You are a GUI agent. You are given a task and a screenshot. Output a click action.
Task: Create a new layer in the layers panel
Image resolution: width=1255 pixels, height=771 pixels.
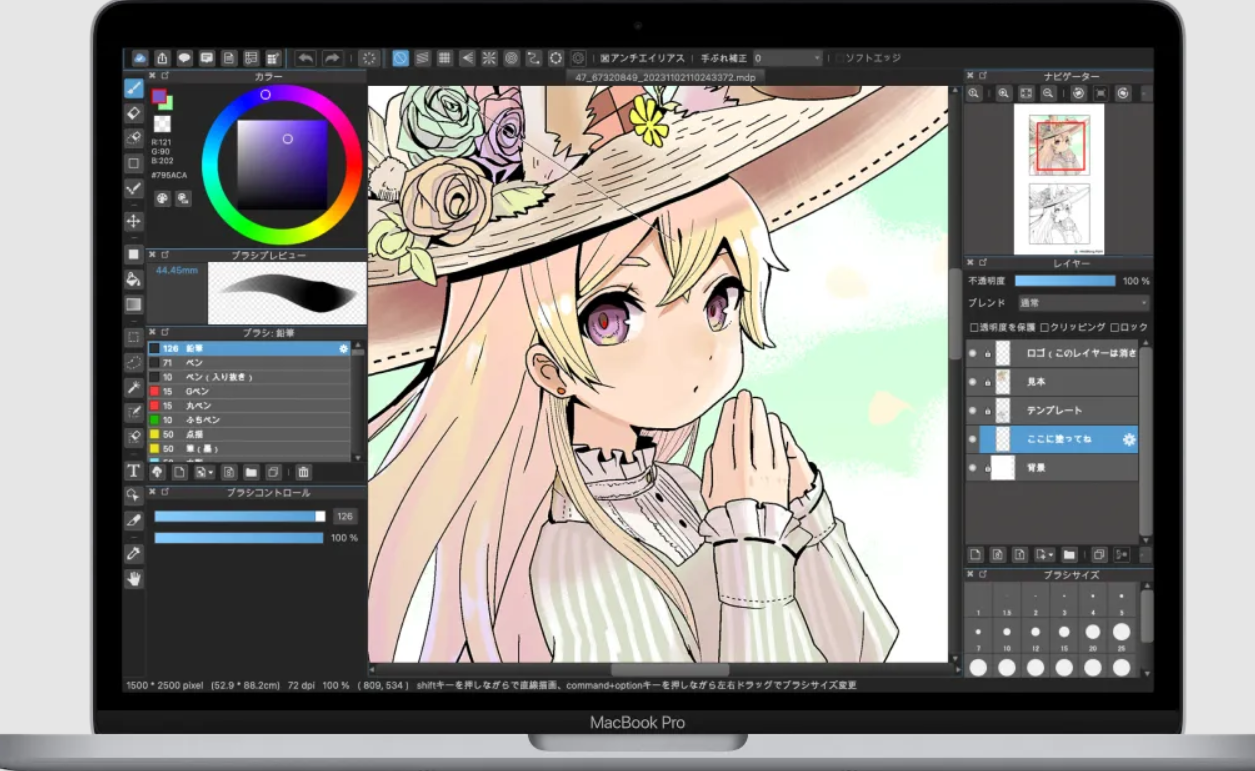coord(977,554)
